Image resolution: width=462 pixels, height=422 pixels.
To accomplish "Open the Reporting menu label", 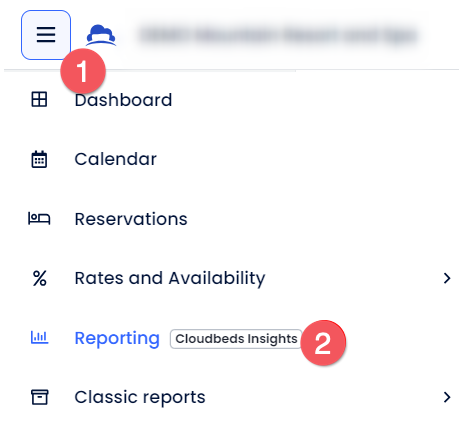I will point(117,339).
